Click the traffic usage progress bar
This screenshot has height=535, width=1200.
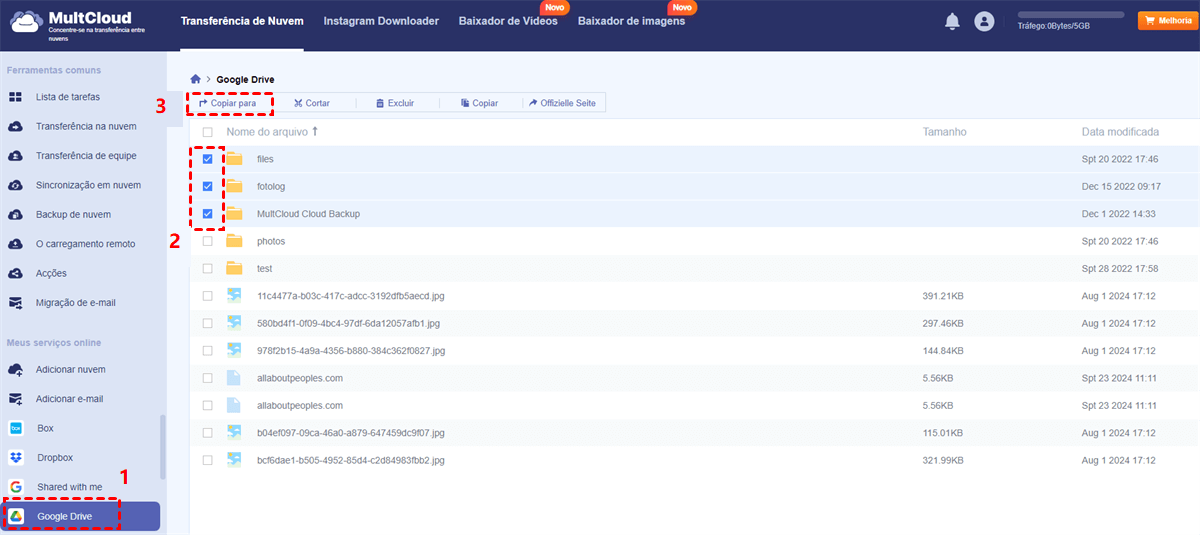click(x=1071, y=15)
